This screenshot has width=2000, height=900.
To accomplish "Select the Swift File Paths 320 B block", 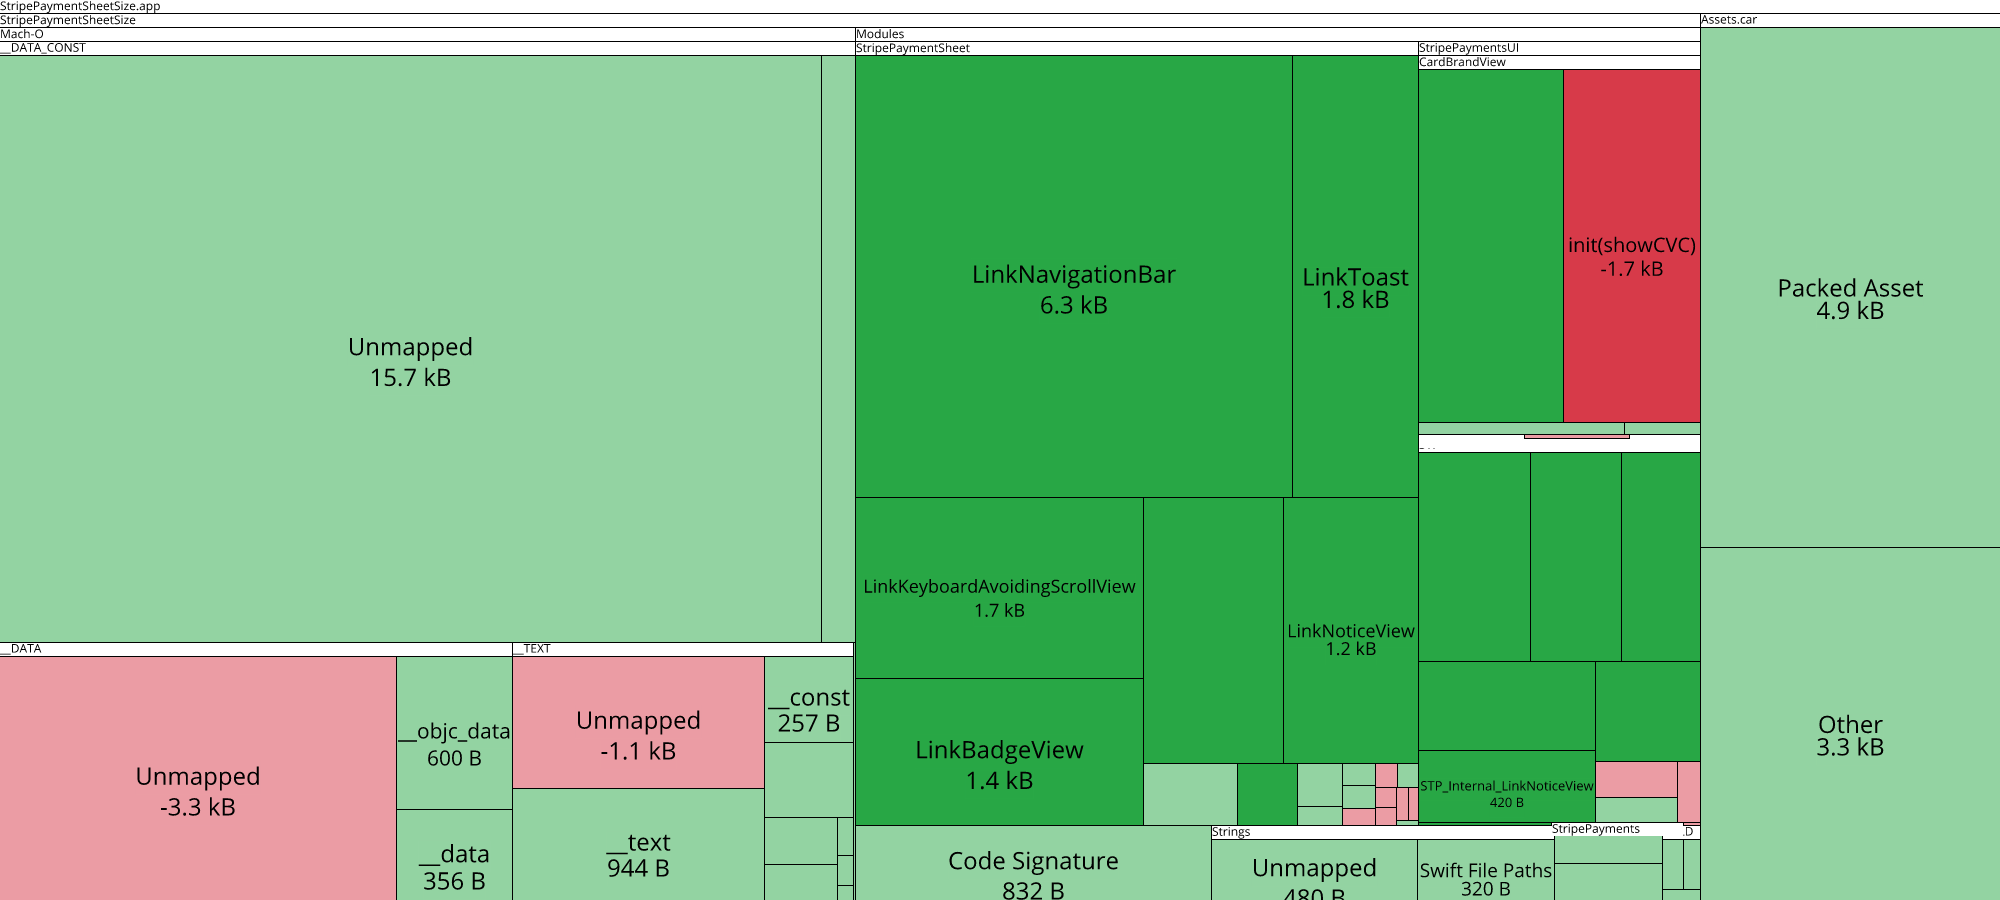I will click(x=1485, y=869).
